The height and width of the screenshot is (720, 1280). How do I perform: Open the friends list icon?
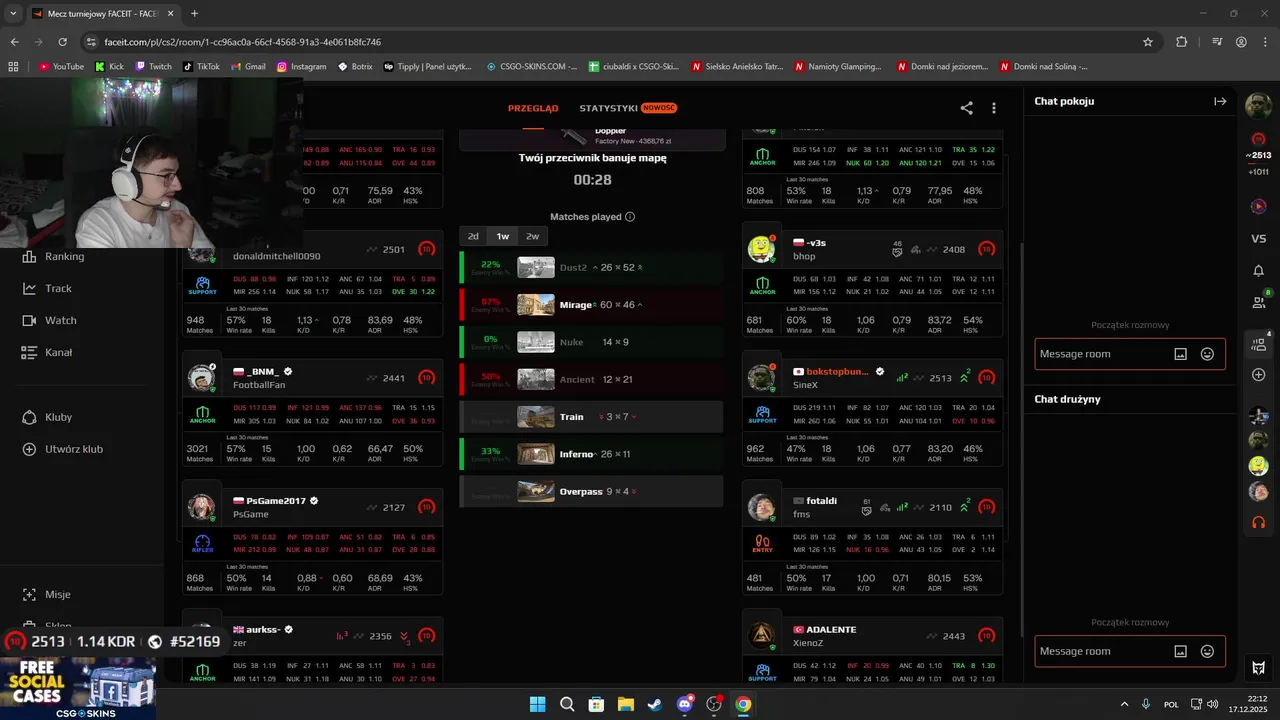coord(1259,302)
